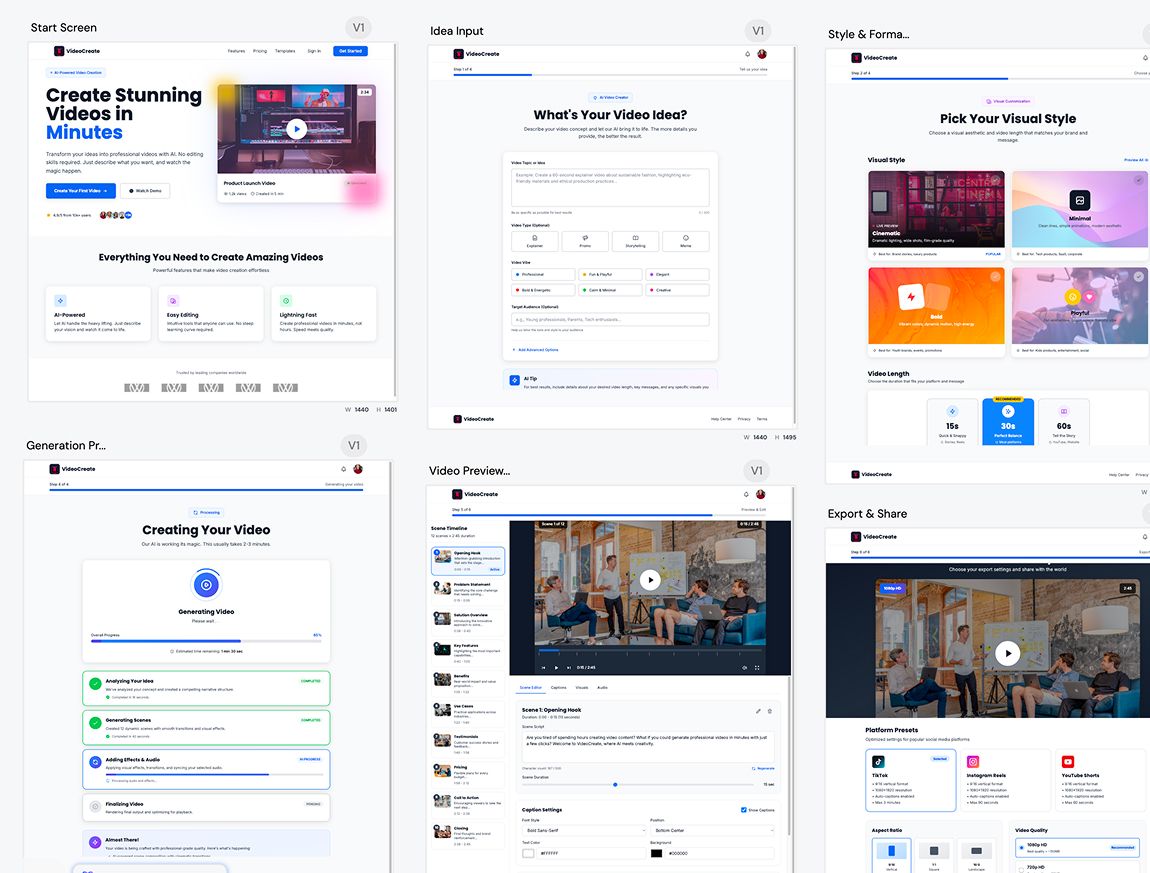Click the Scene Duration slider handle
1150x873 pixels.
(x=615, y=785)
